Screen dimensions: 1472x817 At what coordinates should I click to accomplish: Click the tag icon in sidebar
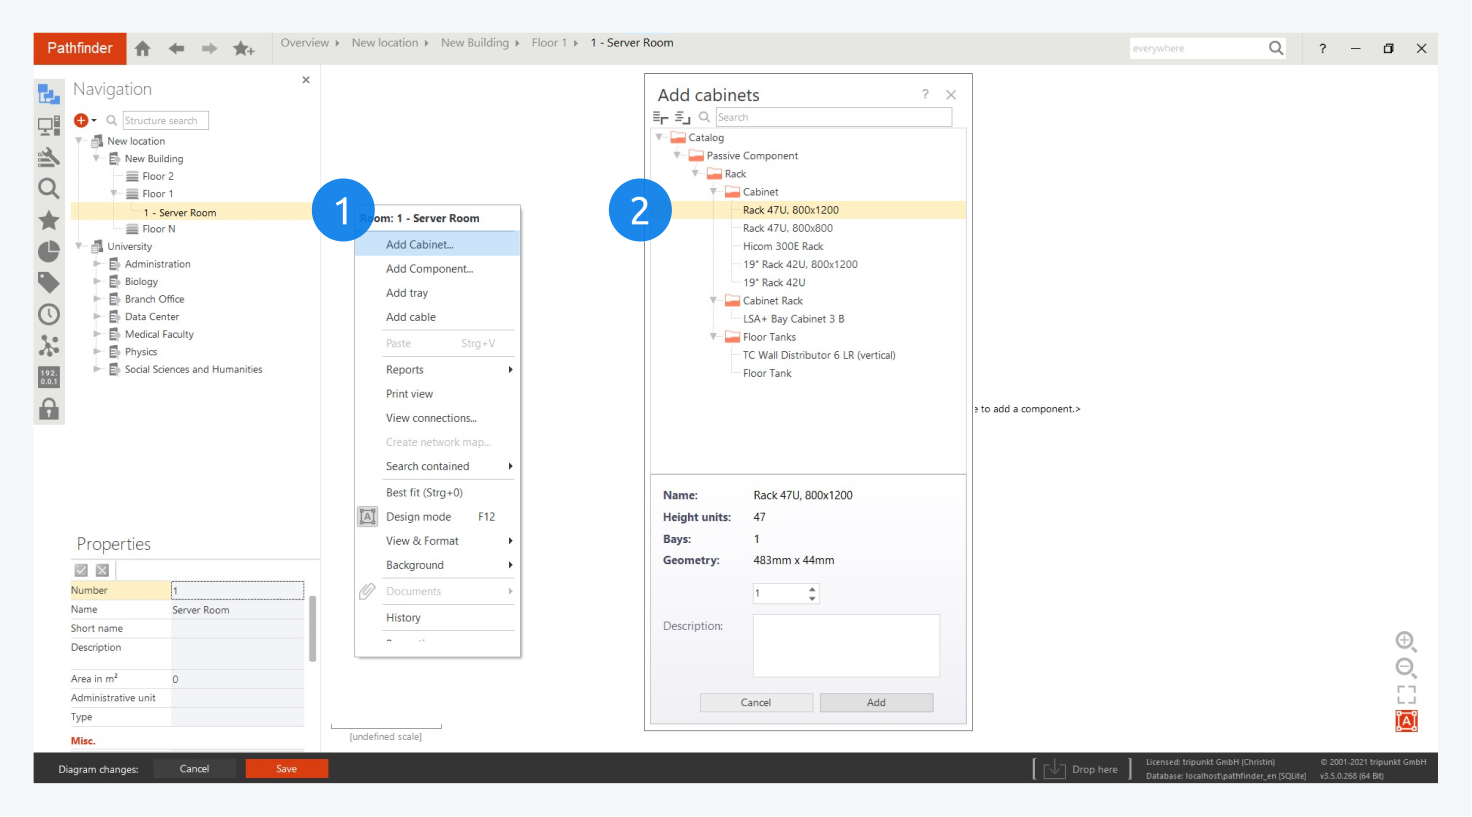(x=48, y=283)
